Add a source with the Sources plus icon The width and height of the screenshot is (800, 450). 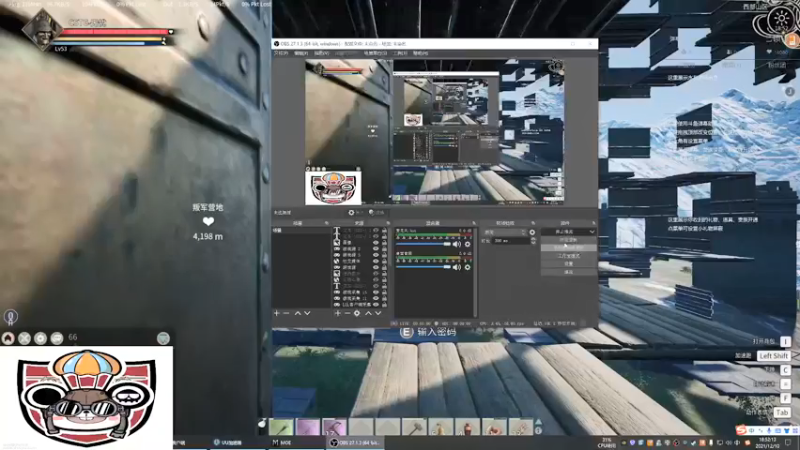[337, 313]
